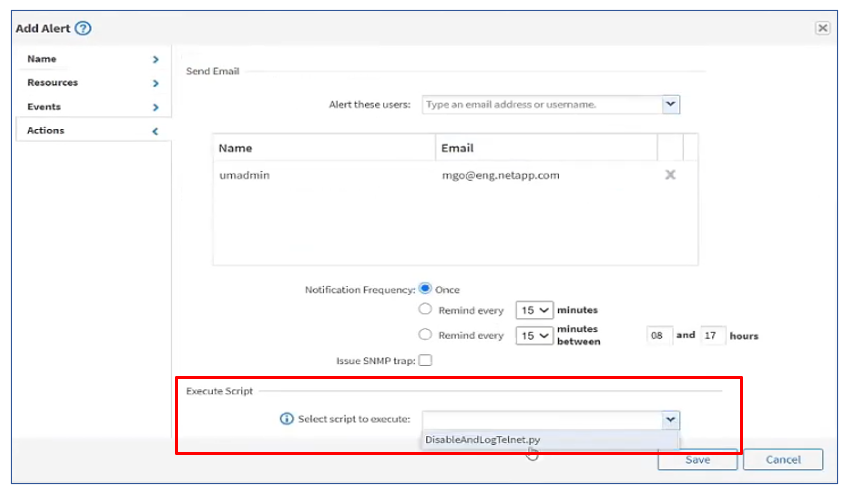Image resolution: width=853 pixels, height=493 pixels.
Task: Click the start hour field showing 08
Action: (x=658, y=335)
